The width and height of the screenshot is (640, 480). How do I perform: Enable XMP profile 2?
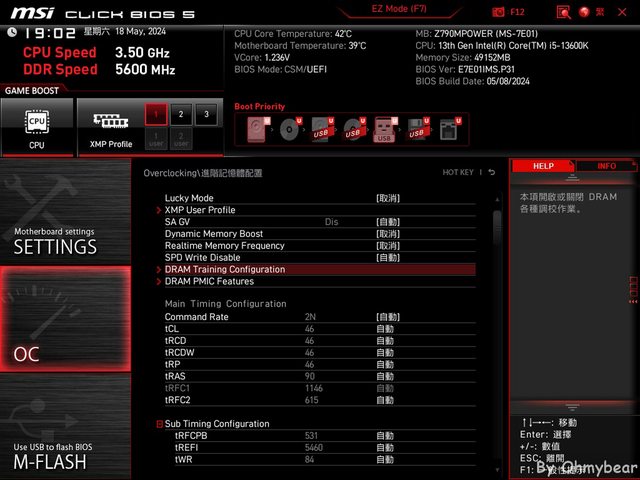(x=180, y=114)
